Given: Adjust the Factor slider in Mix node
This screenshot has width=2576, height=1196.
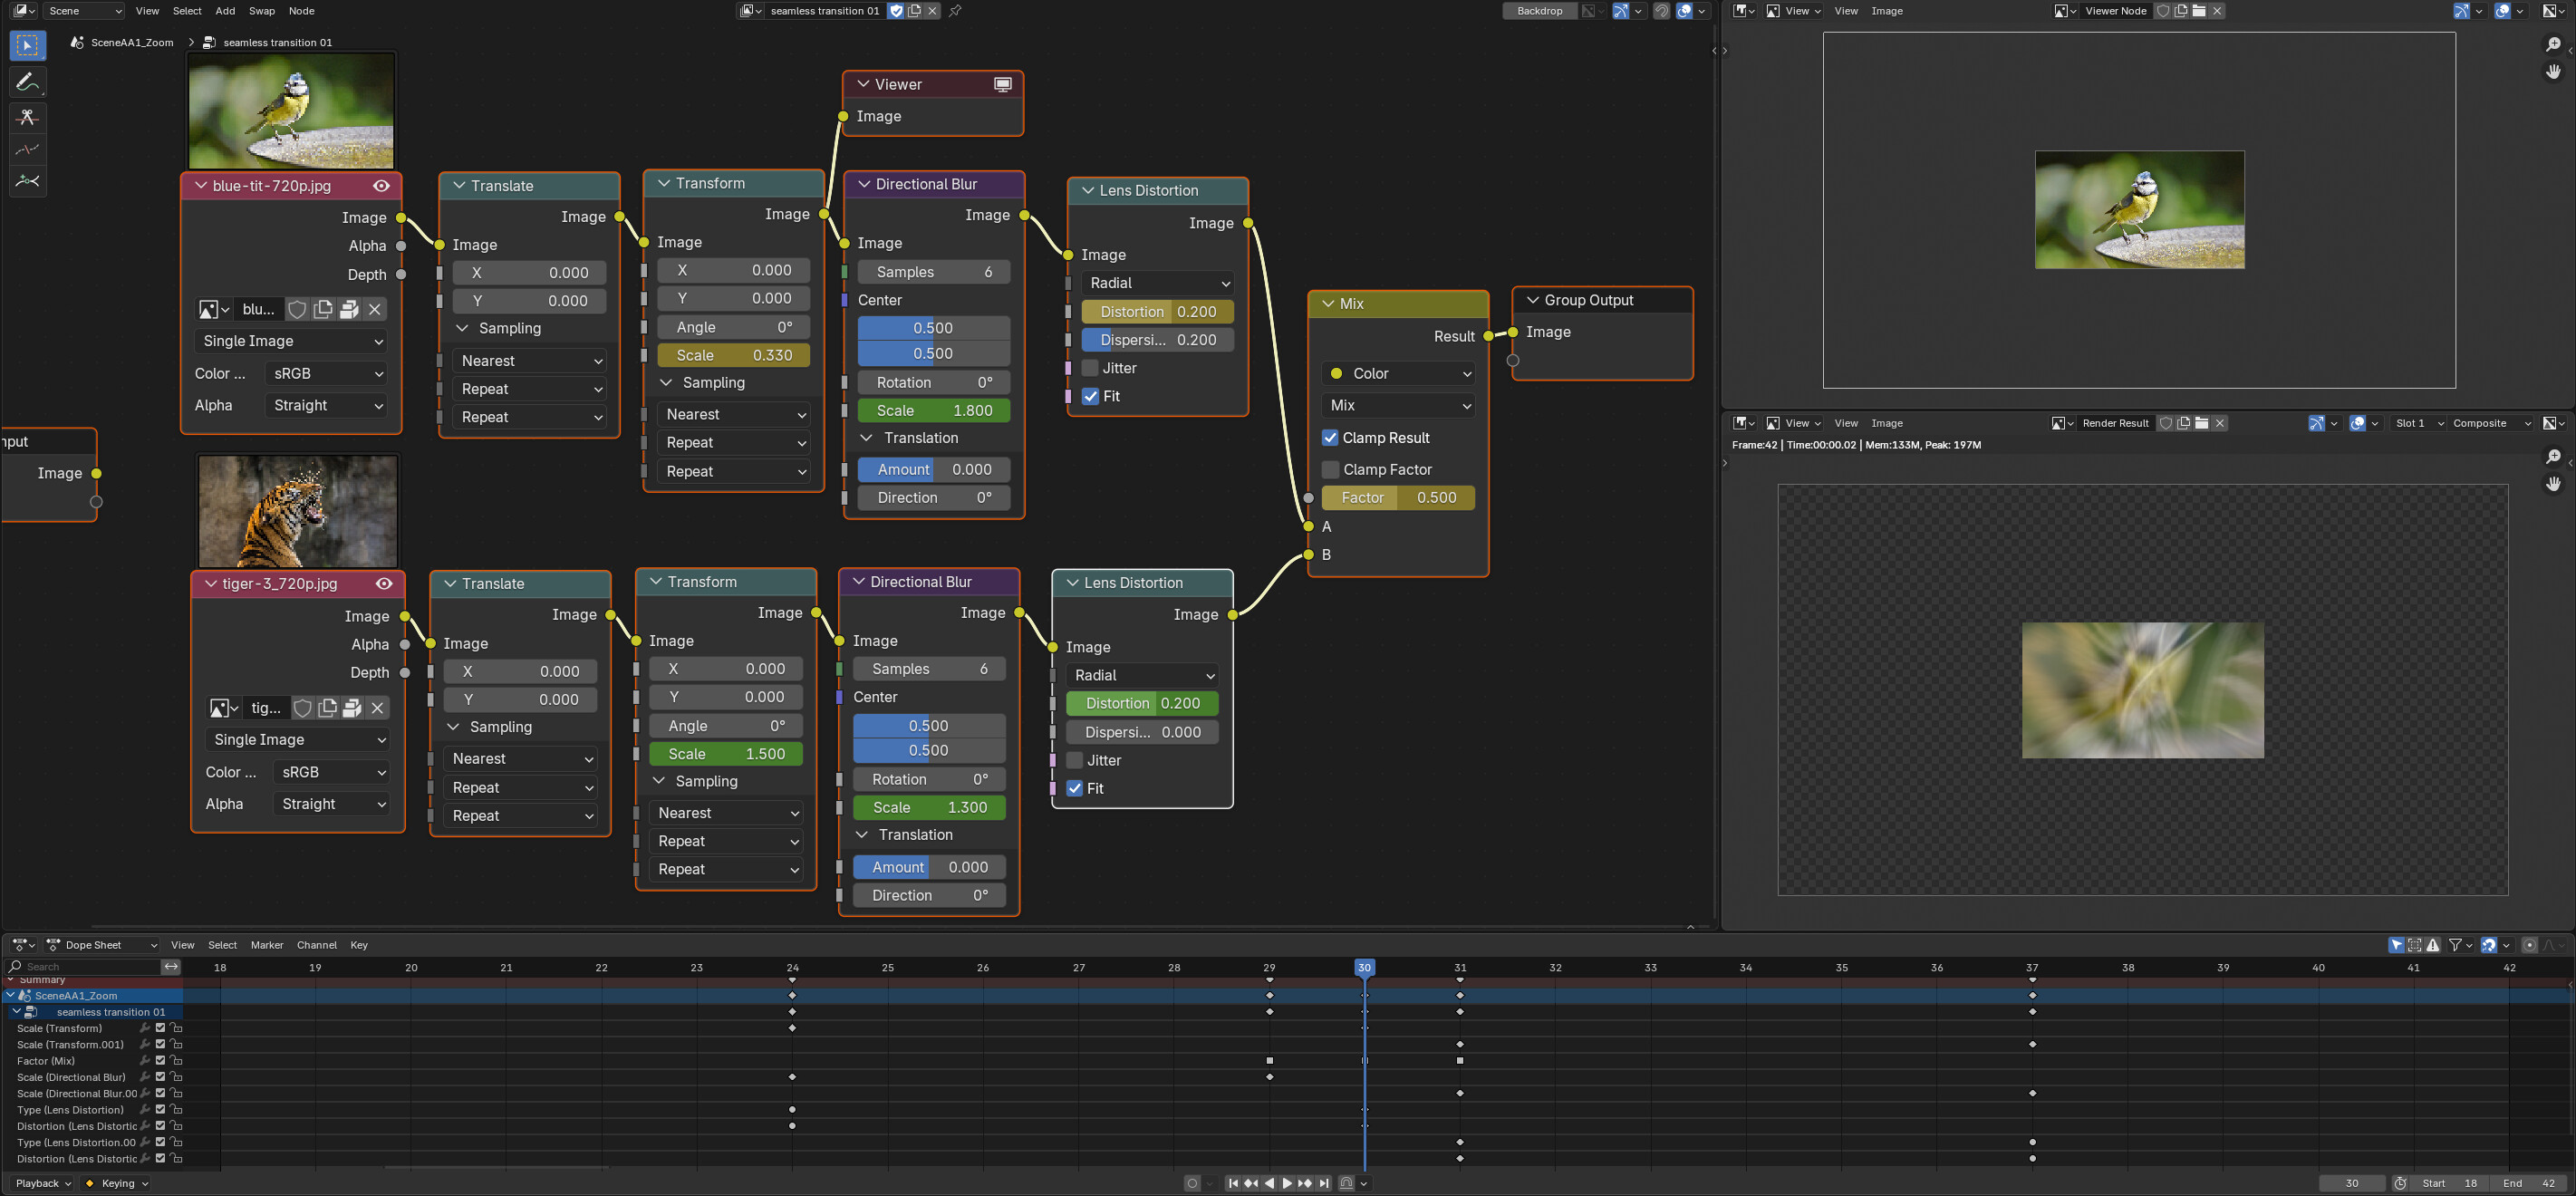Looking at the screenshot, I should pos(1398,498).
